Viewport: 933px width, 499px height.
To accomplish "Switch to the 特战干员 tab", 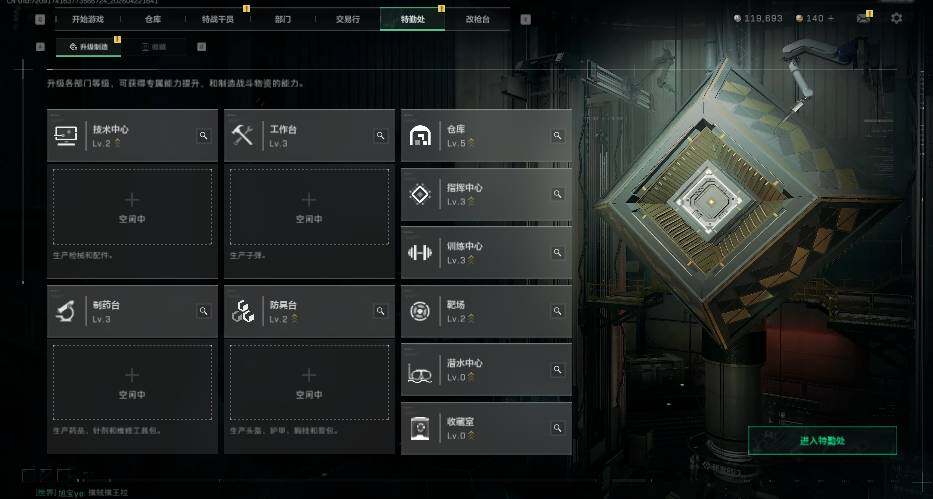I will [x=218, y=19].
